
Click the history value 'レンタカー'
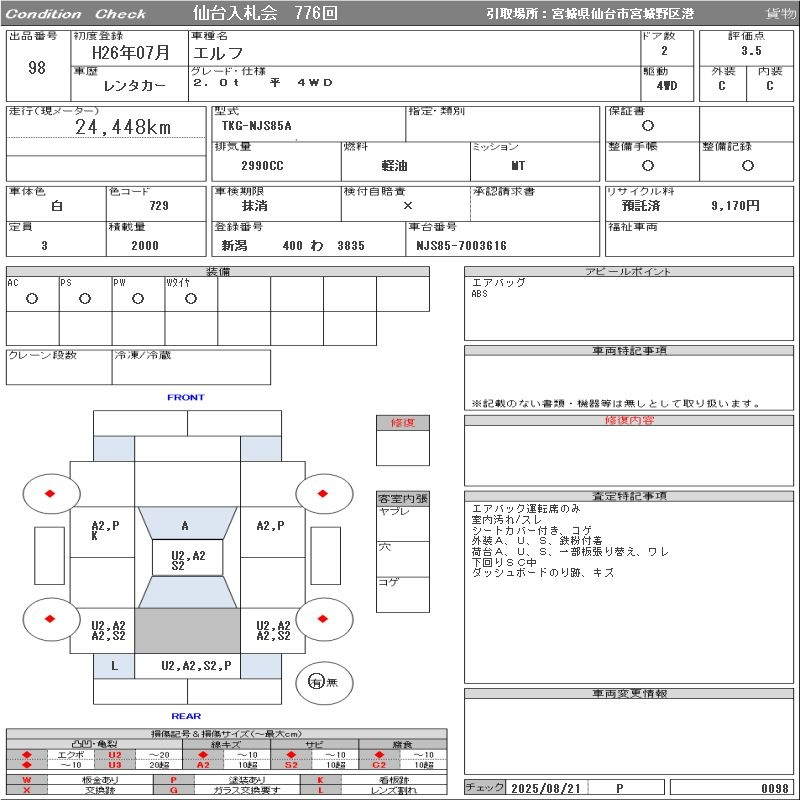click(135, 86)
